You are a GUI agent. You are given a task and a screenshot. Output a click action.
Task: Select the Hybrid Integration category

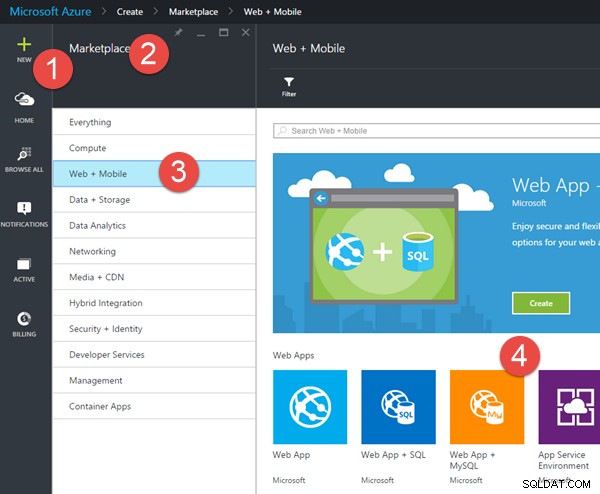[x=154, y=303]
